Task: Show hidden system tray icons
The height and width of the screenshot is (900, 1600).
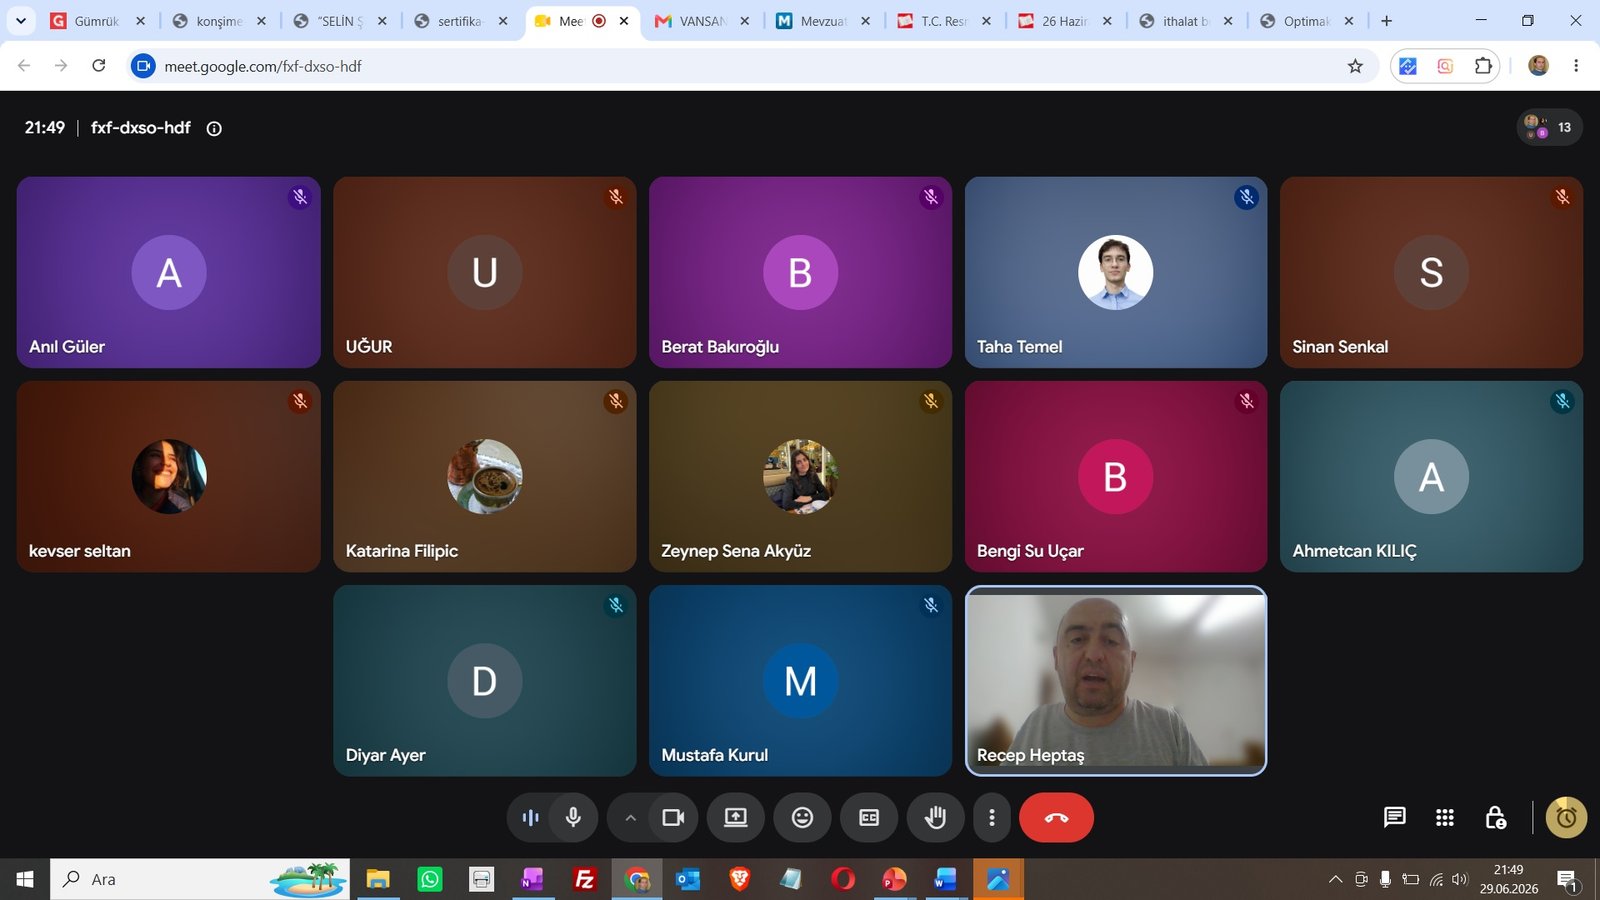Action: (1335, 880)
